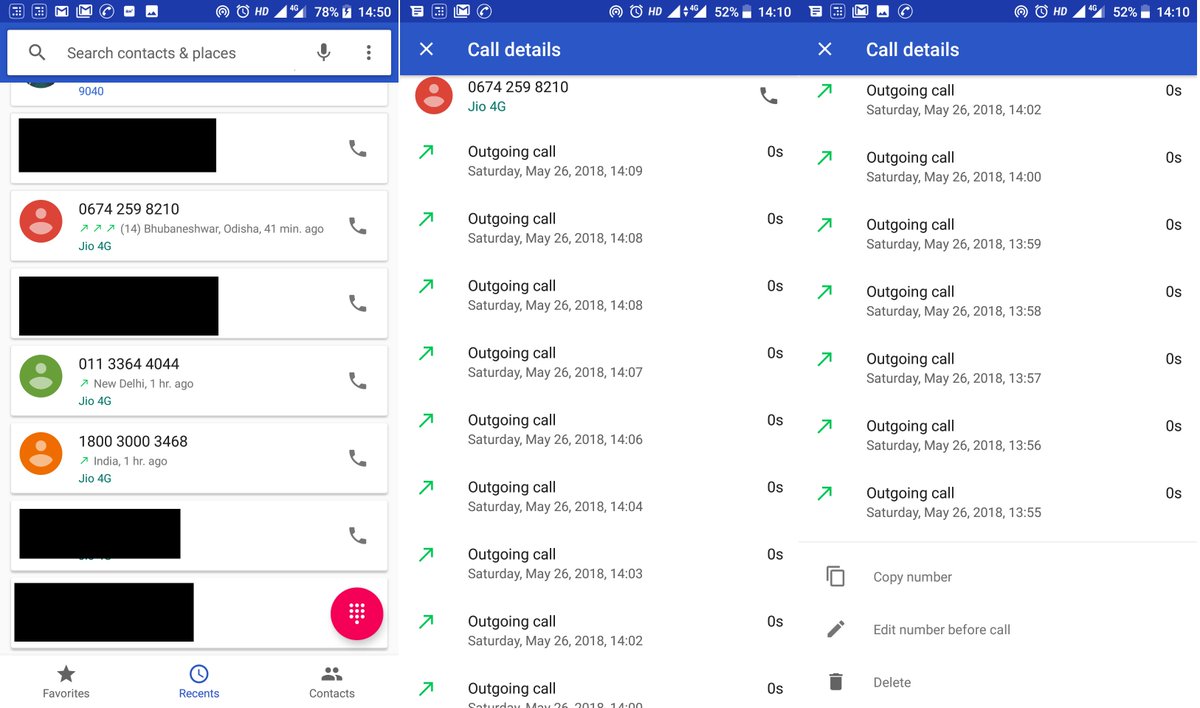Select the outgoing call at 13:59
Image resolution: width=1200 pixels, height=708 pixels.
point(998,234)
